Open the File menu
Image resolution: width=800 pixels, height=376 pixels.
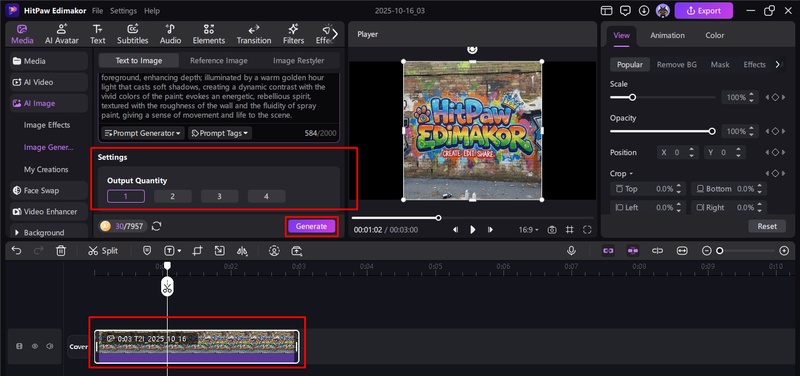97,11
